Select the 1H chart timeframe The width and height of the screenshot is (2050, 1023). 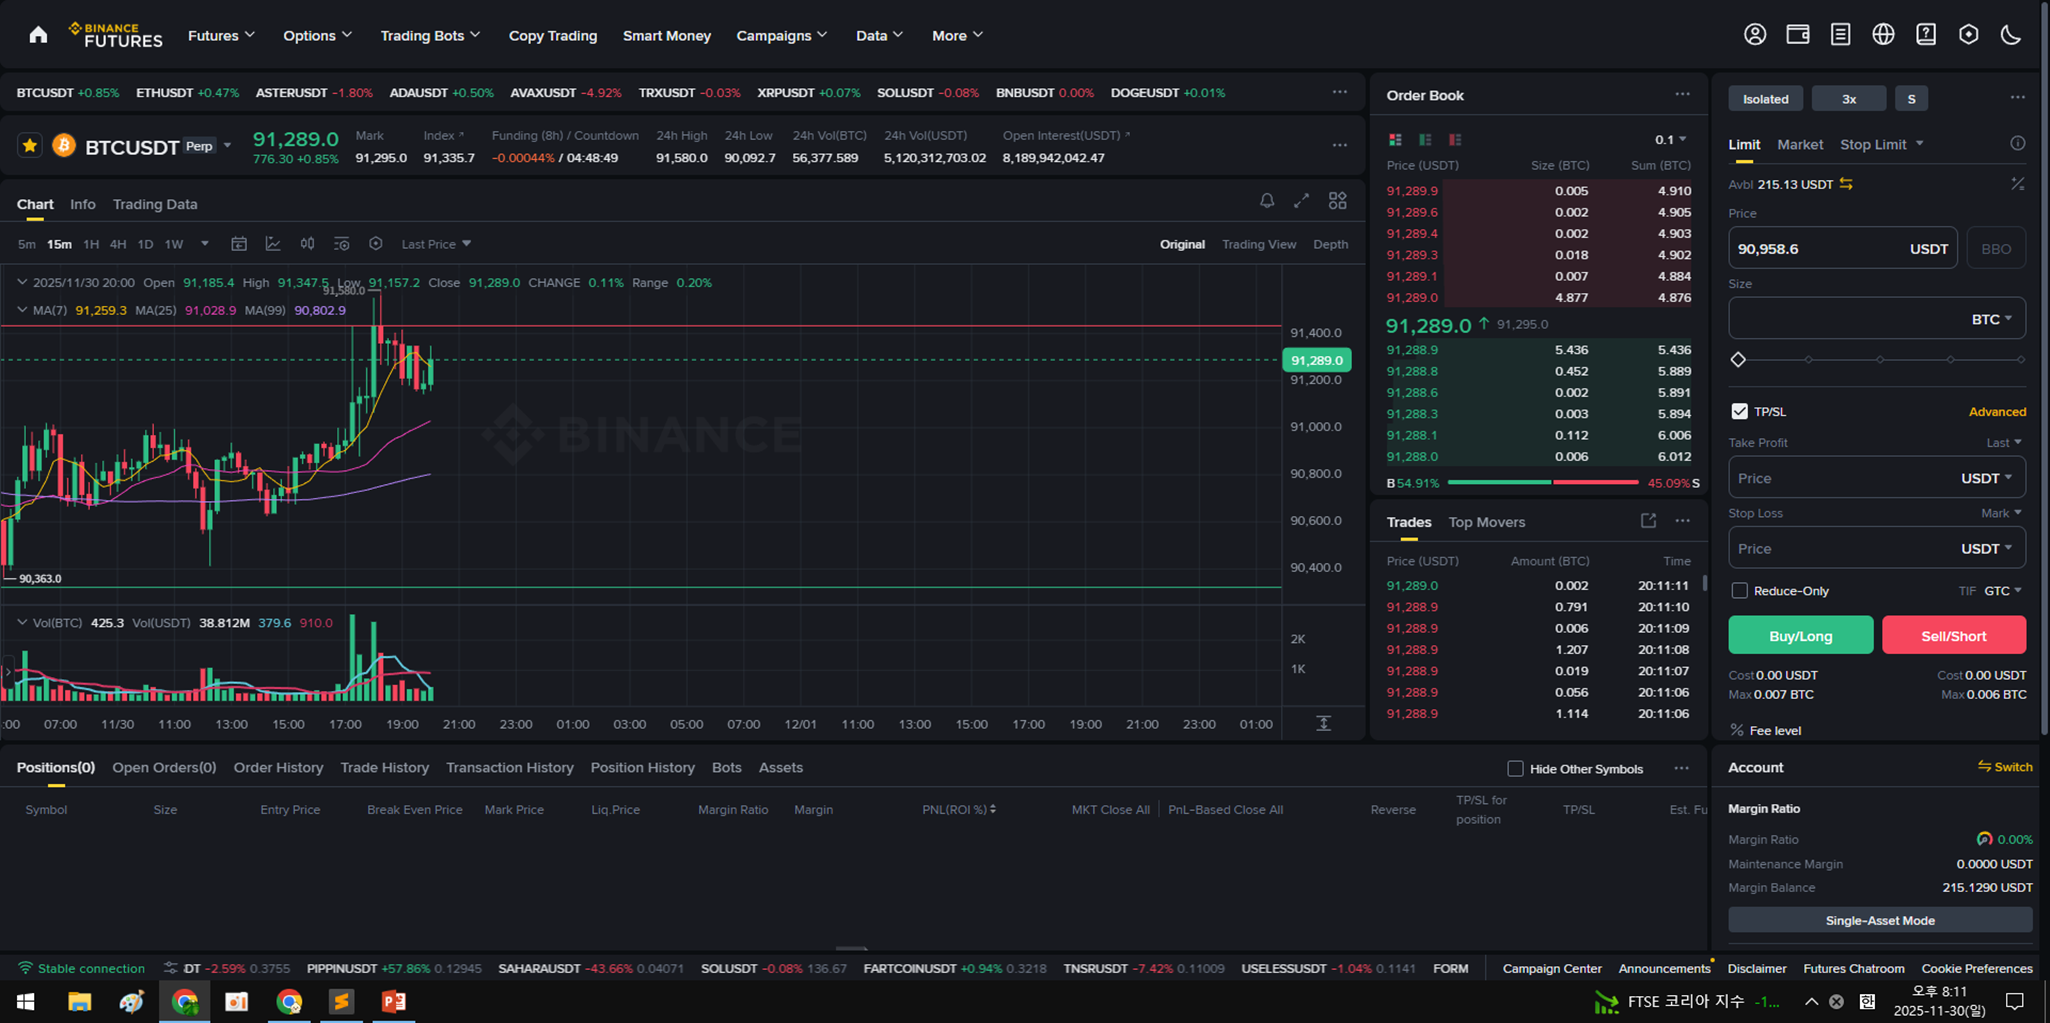[91, 244]
